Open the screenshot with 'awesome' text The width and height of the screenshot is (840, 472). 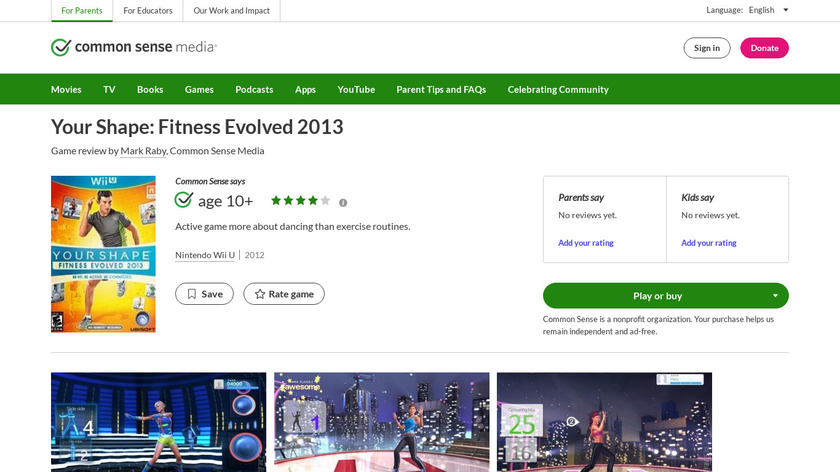pyautogui.click(x=381, y=422)
